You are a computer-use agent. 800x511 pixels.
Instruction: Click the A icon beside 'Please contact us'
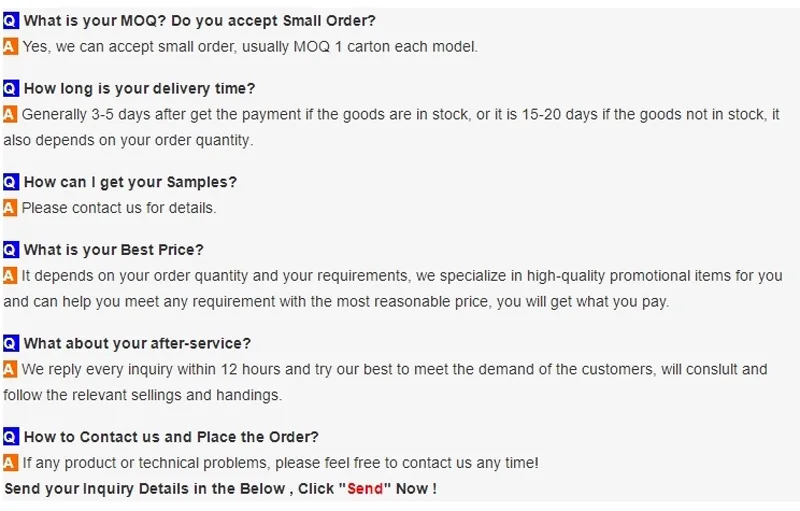pyautogui.click(x=11, y=208)
